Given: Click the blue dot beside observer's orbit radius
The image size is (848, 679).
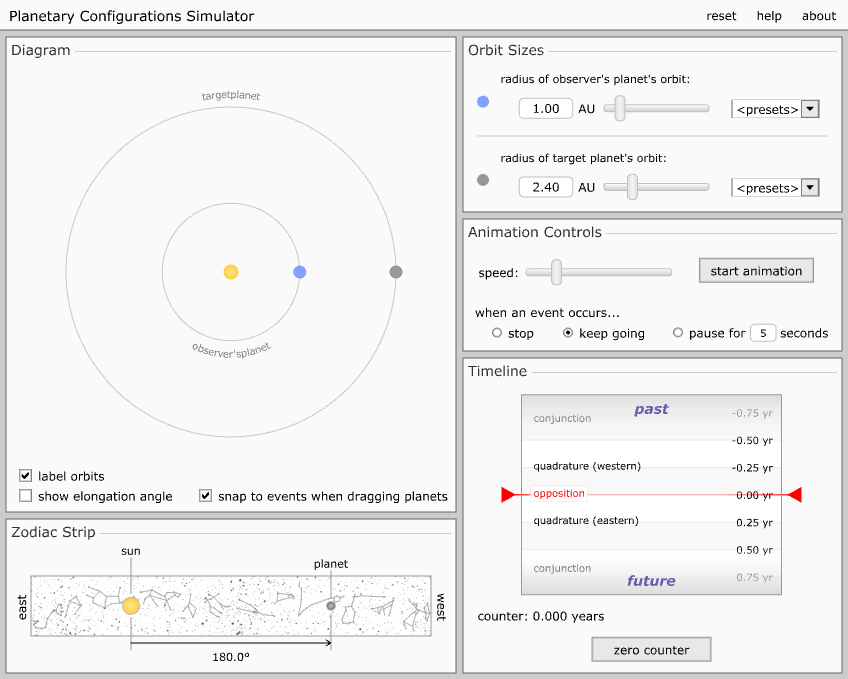Looking at the screenshot, I should pos(483,102).
